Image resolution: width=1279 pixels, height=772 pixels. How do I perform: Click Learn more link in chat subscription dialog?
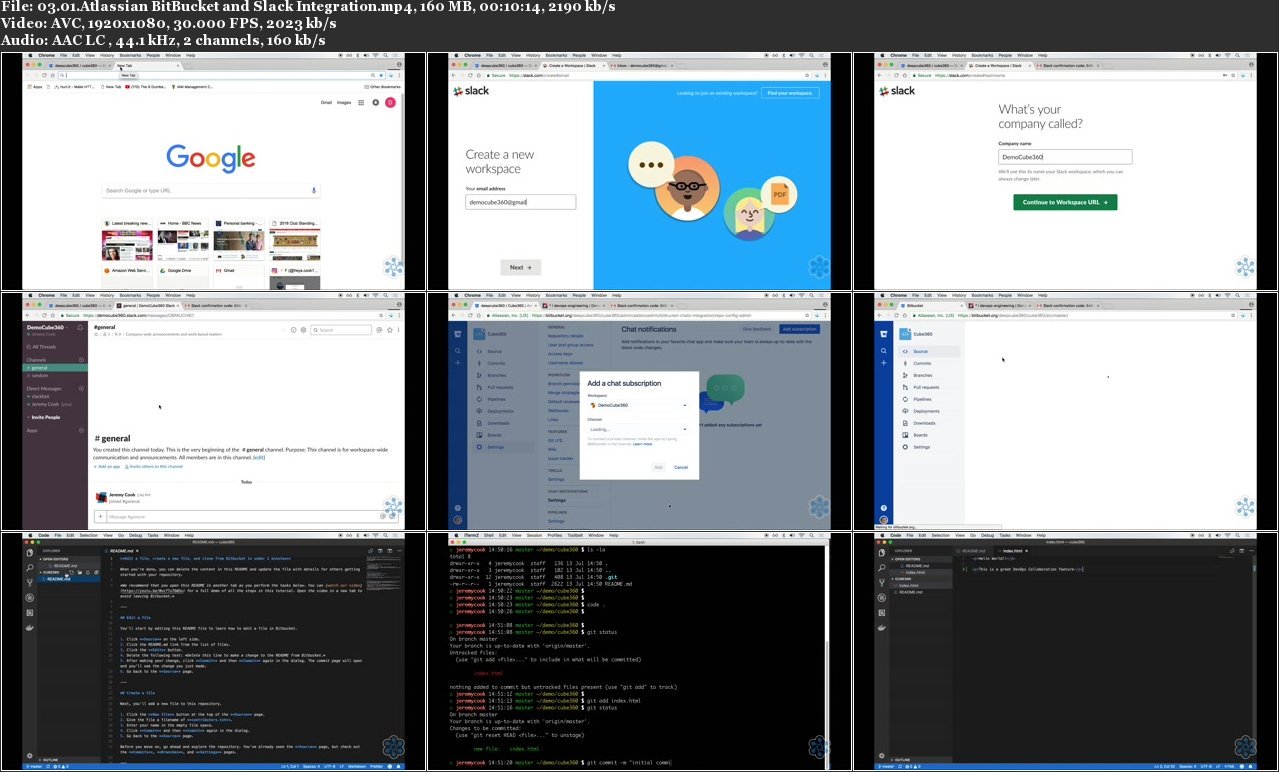643,444
